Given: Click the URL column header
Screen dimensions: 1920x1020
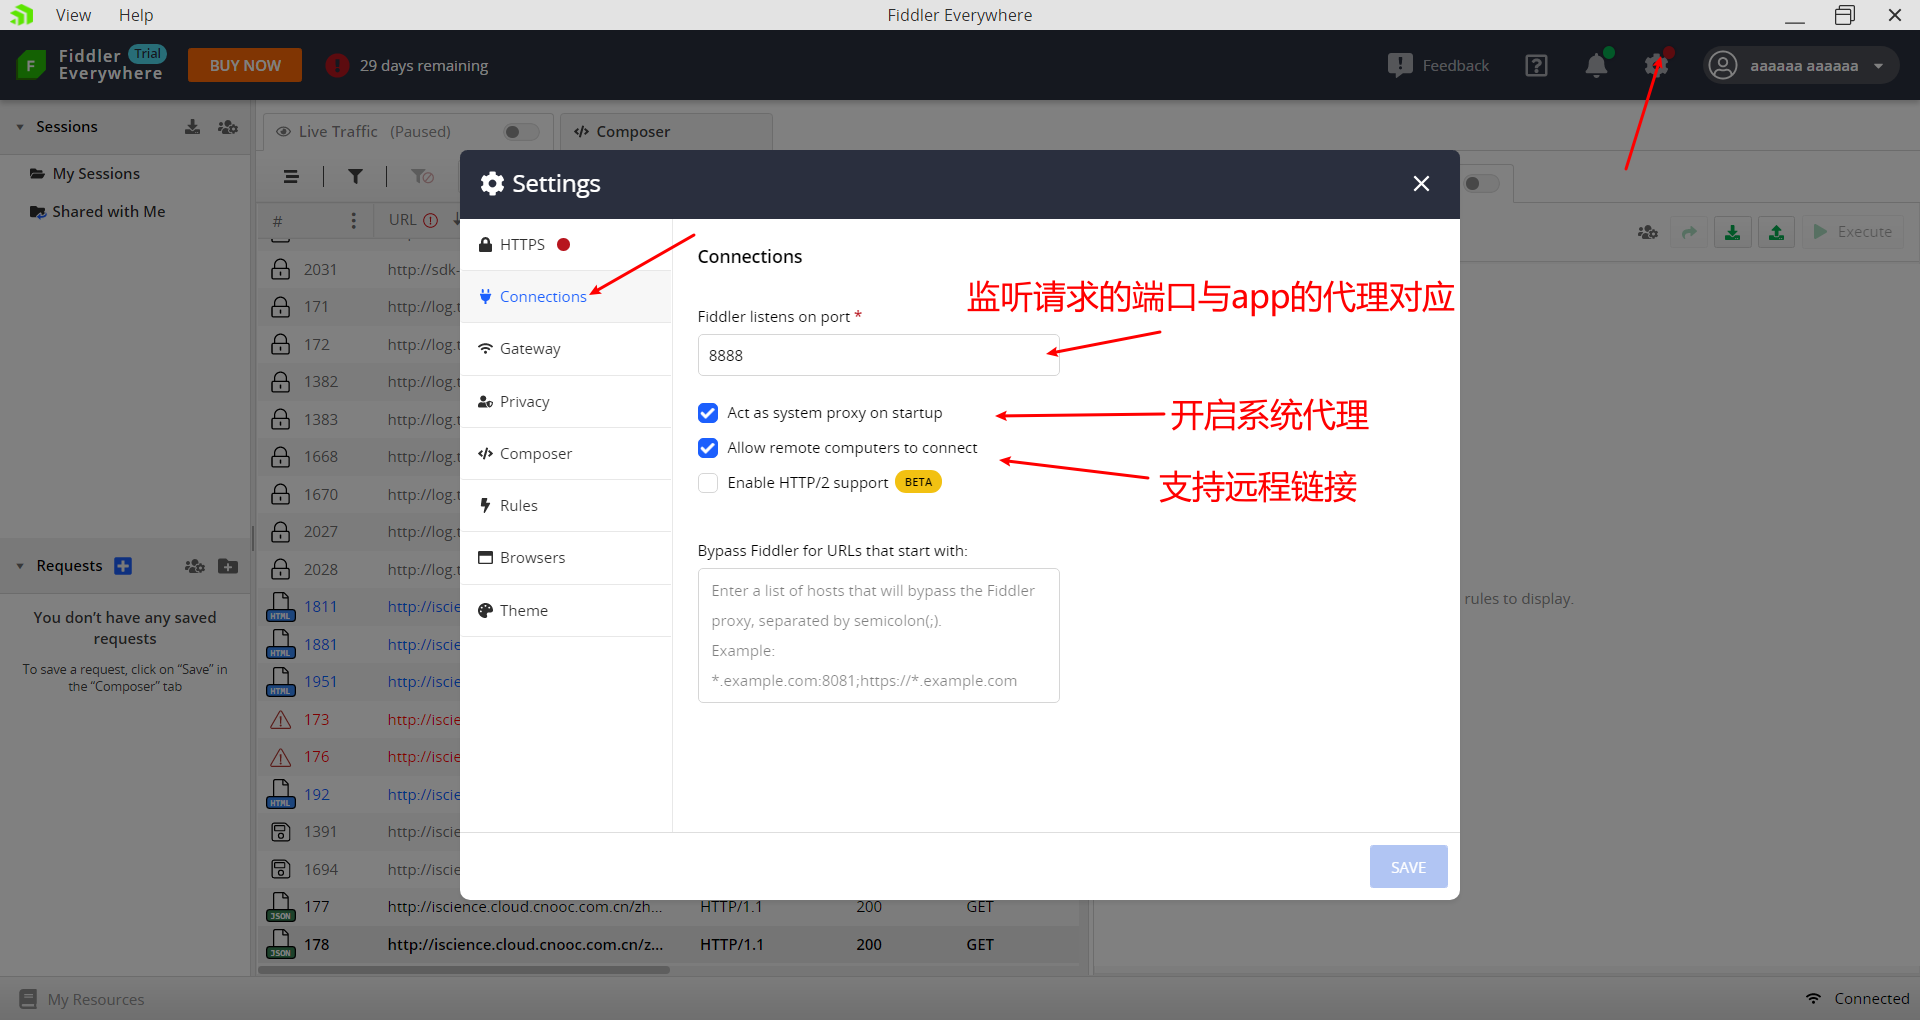Looking at the screenshot, I should [x=414, y=220].
